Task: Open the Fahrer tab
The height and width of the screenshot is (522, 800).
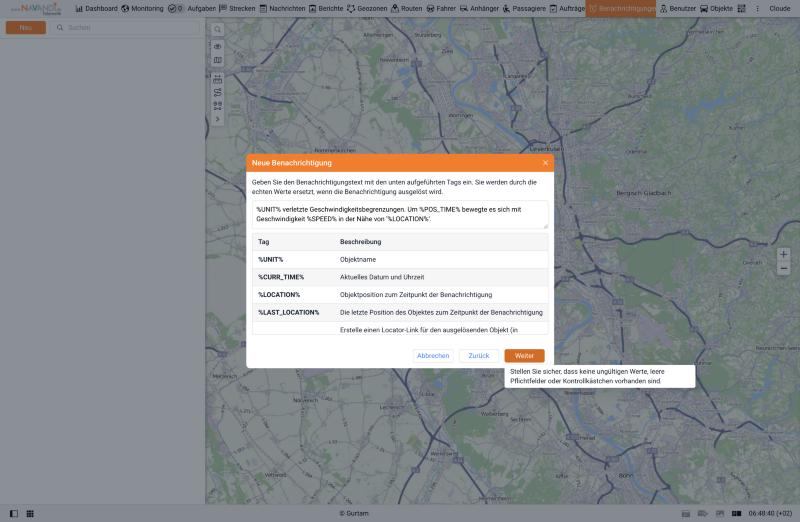Action: click(441, 9)
